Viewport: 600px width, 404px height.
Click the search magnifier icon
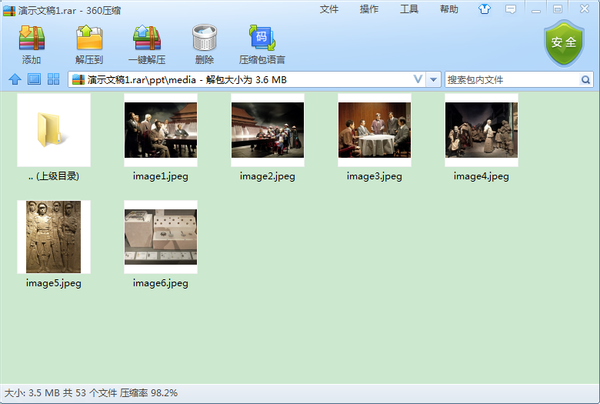(x=585, y=80)
